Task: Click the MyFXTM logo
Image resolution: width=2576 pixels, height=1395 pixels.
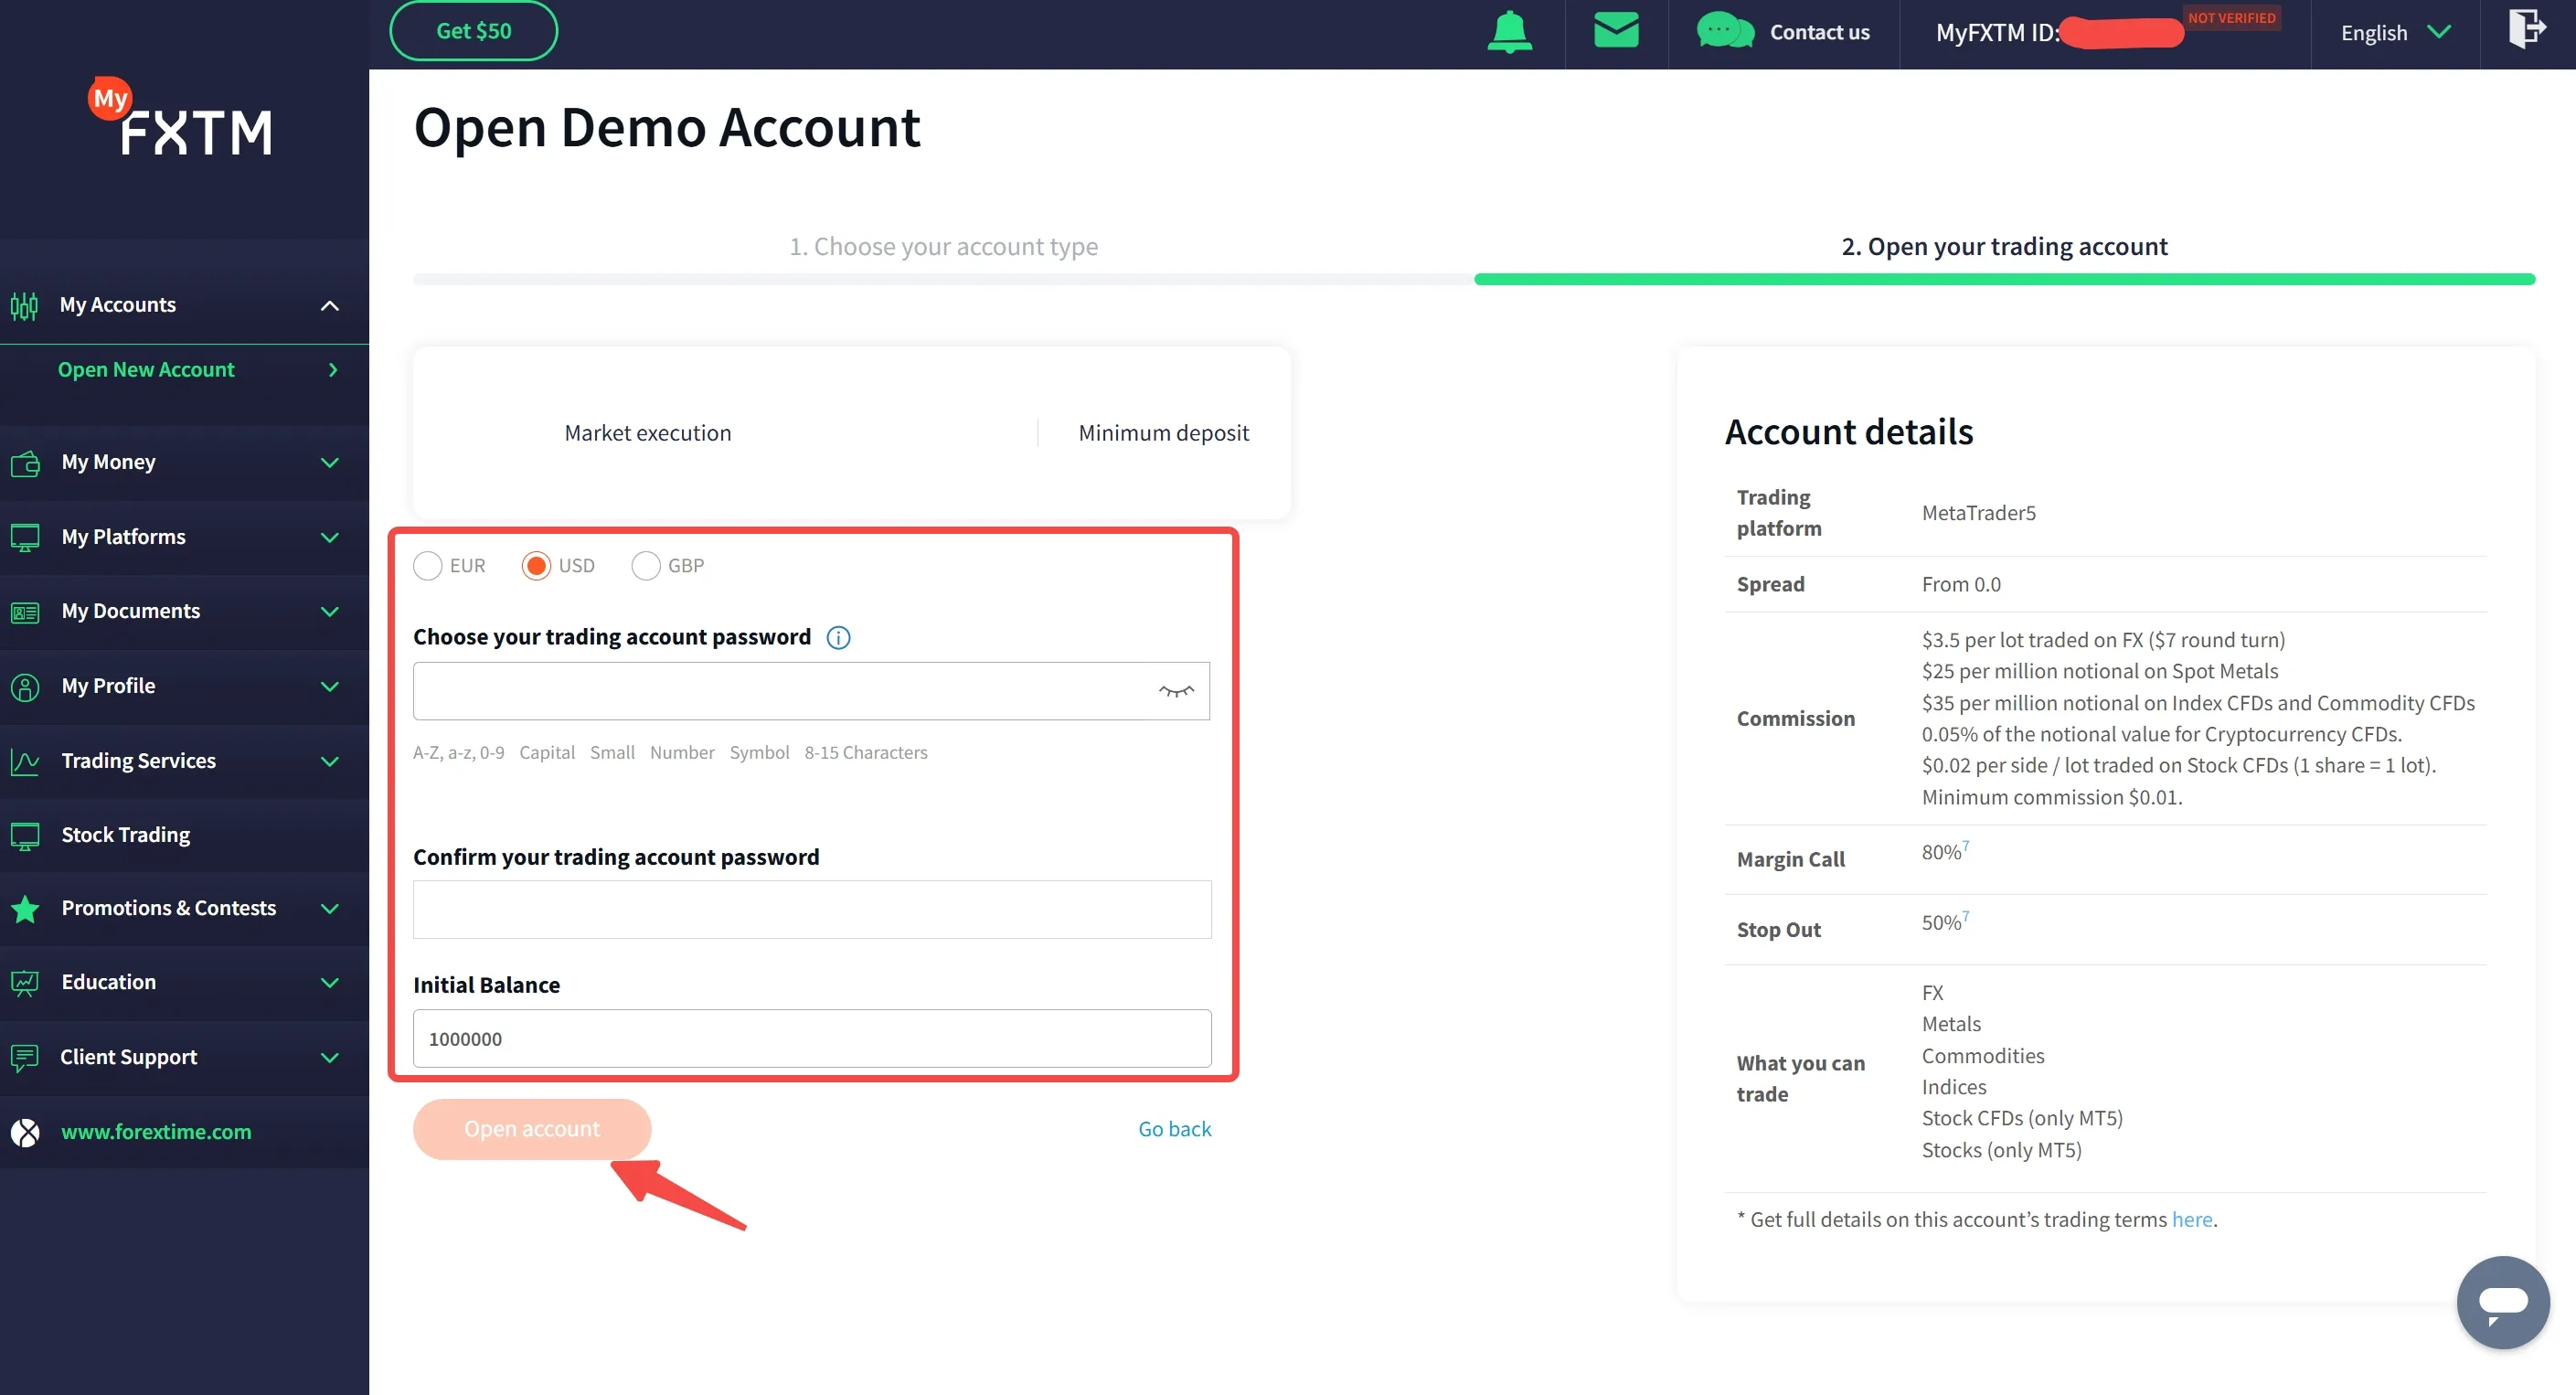Action: point(181,117)
